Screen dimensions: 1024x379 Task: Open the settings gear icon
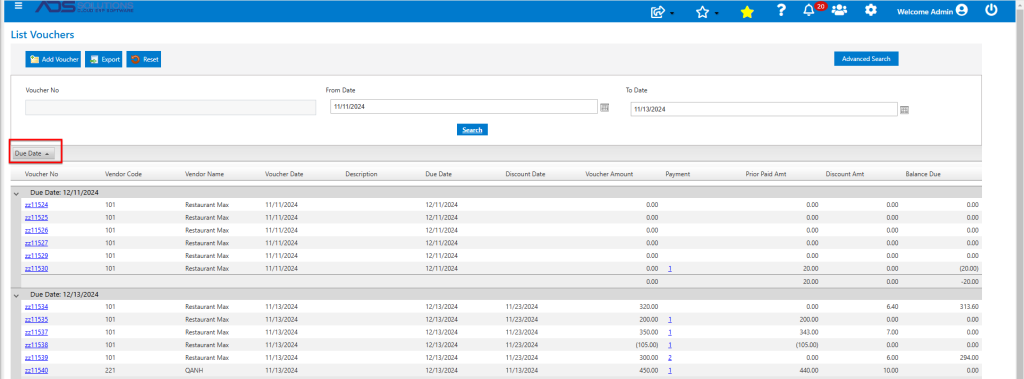click(871, 10)
